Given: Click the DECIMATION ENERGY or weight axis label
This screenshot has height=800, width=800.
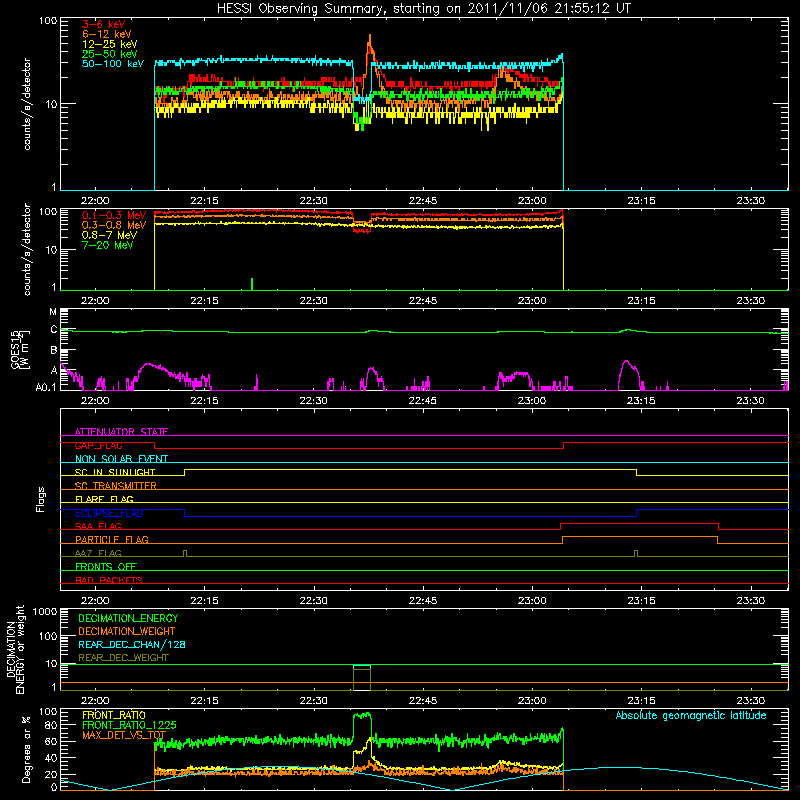Looking at the screenshot, I should point(16,649).
